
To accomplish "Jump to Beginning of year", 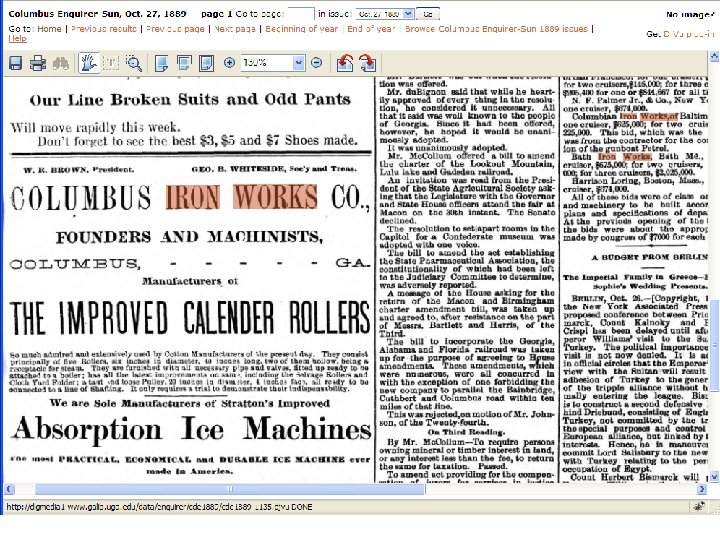I will [301, 28].
